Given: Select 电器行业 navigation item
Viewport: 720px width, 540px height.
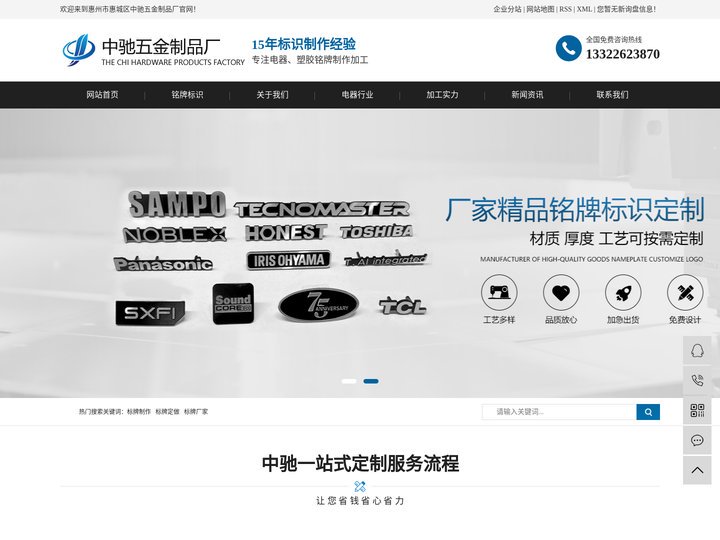Looking at the screenshot, I should pos(357,95).
